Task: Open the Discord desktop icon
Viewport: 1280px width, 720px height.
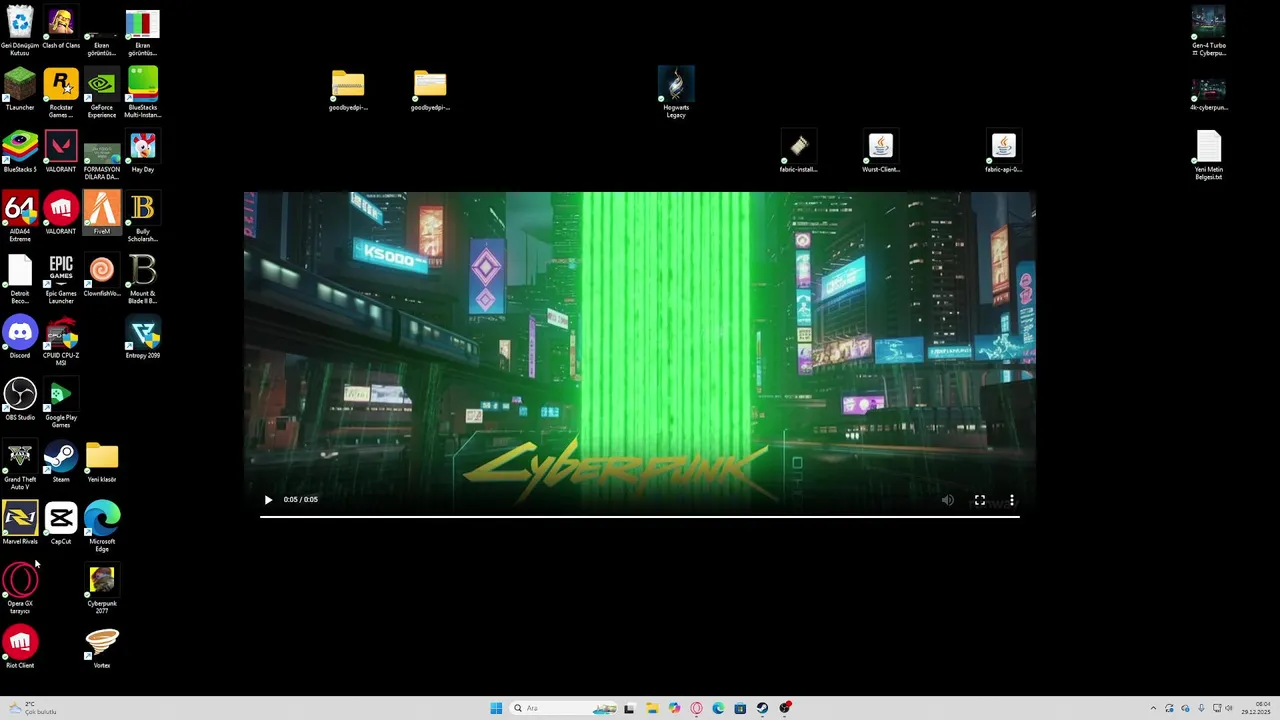Action: (x=20, y=337)
